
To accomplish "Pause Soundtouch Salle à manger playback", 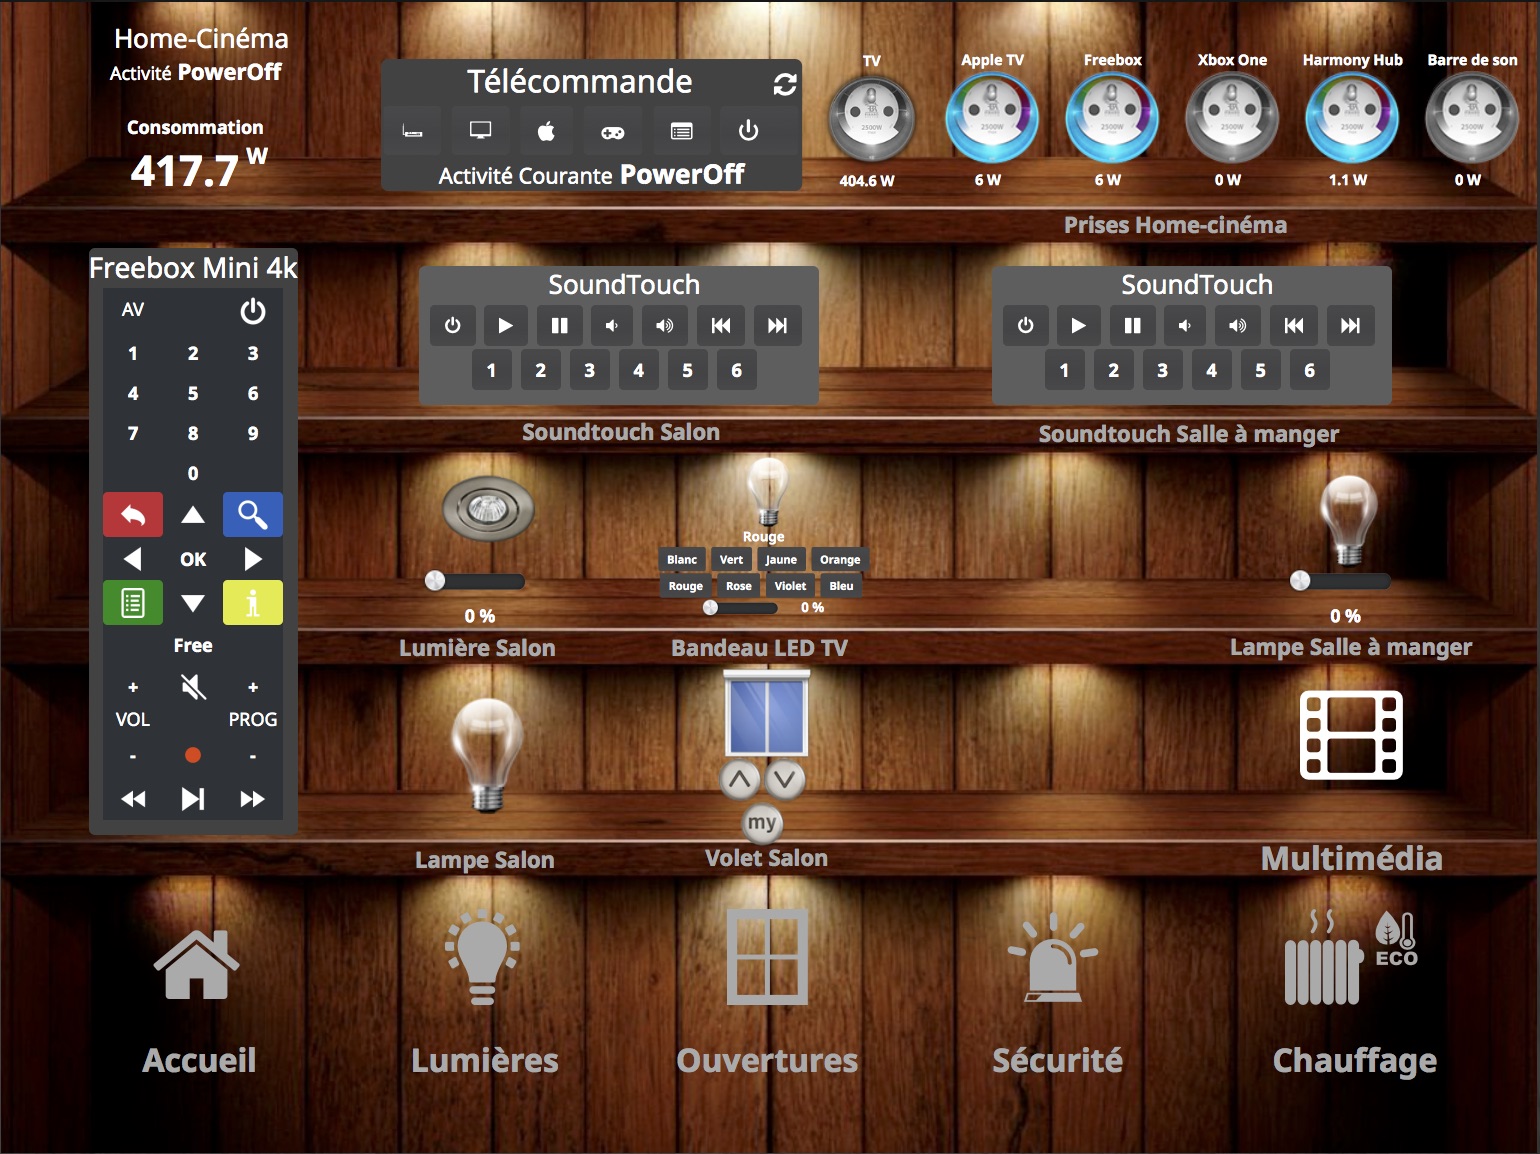I will [1132, 325].
